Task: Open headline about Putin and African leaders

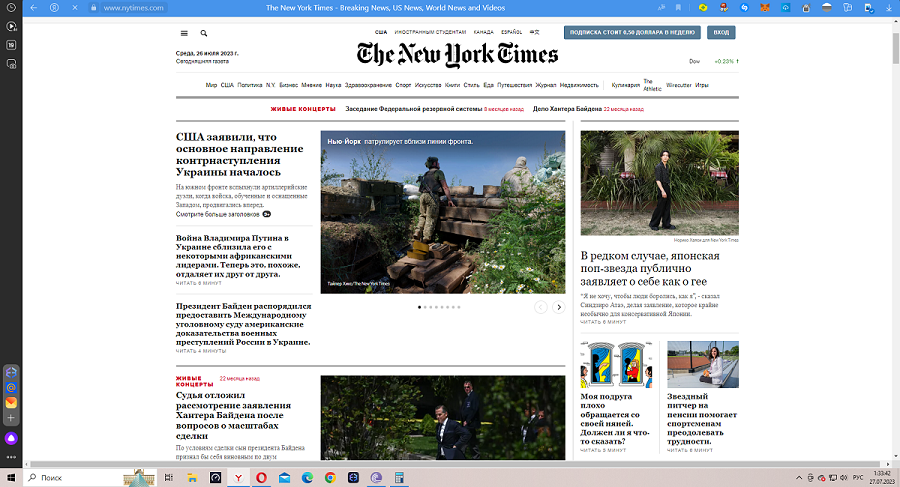Action: point(238,256)
